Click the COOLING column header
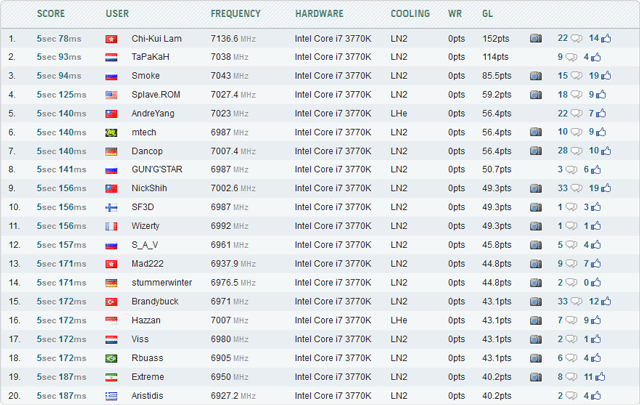Screen dimensions: 640x405 tap(409, 14)
